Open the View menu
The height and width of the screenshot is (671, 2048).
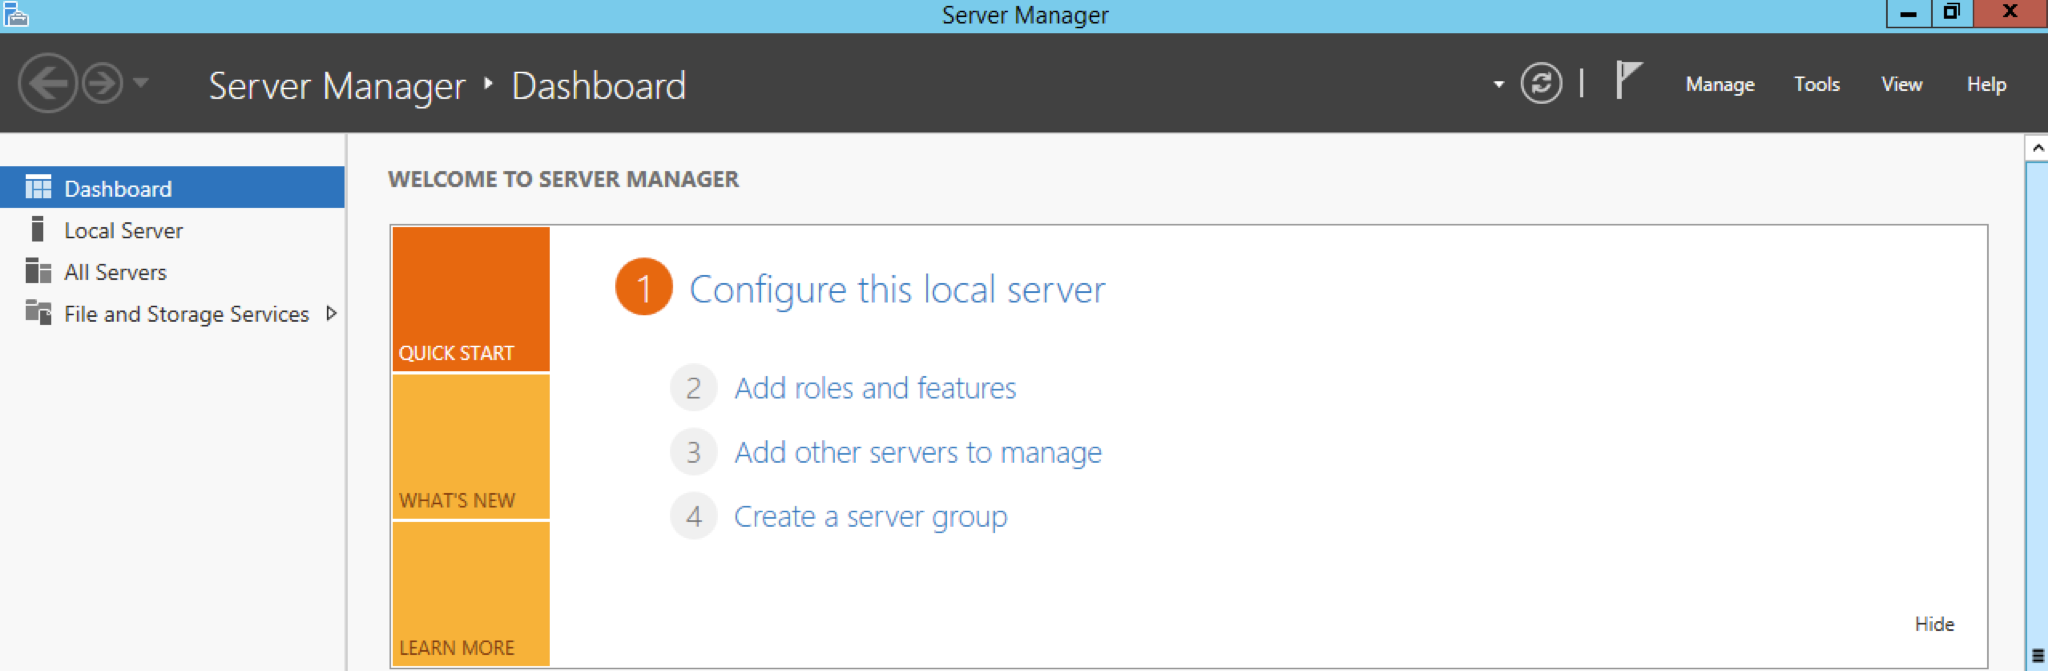[x=1901, y=84]
